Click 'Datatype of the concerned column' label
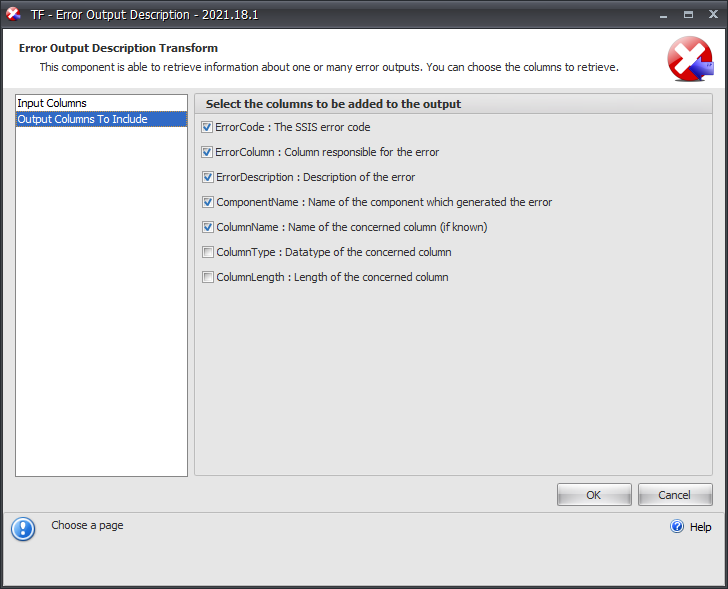Screen dimensions: 728x589 (368, 252)
